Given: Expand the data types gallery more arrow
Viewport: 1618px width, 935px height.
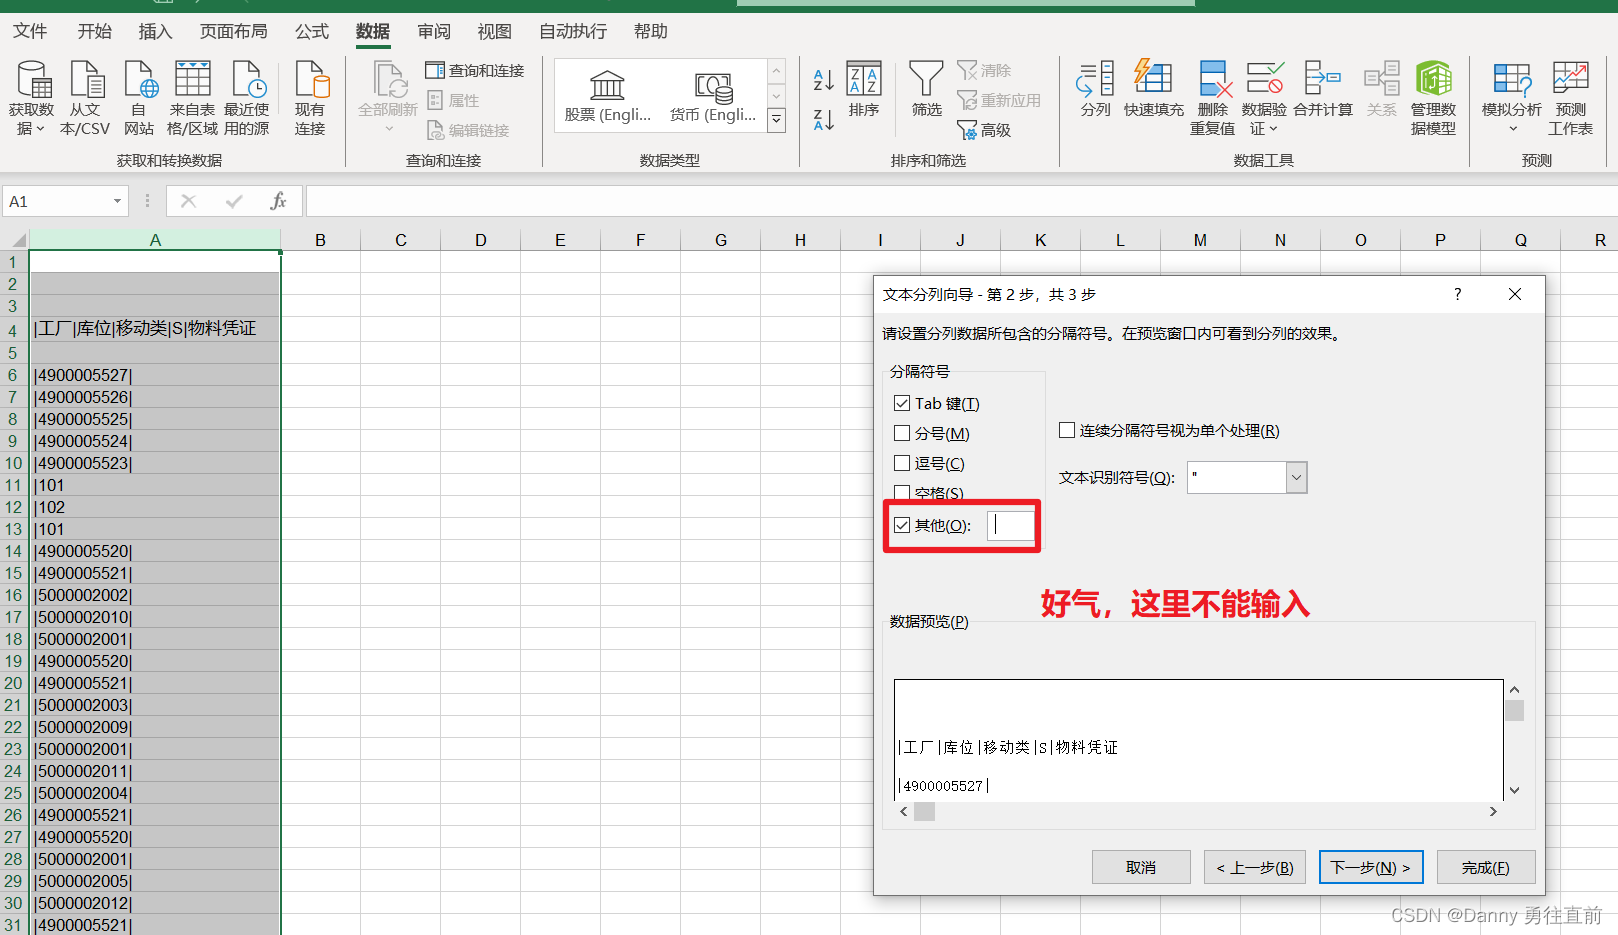Looking at the screenshot, I should 776,120.
